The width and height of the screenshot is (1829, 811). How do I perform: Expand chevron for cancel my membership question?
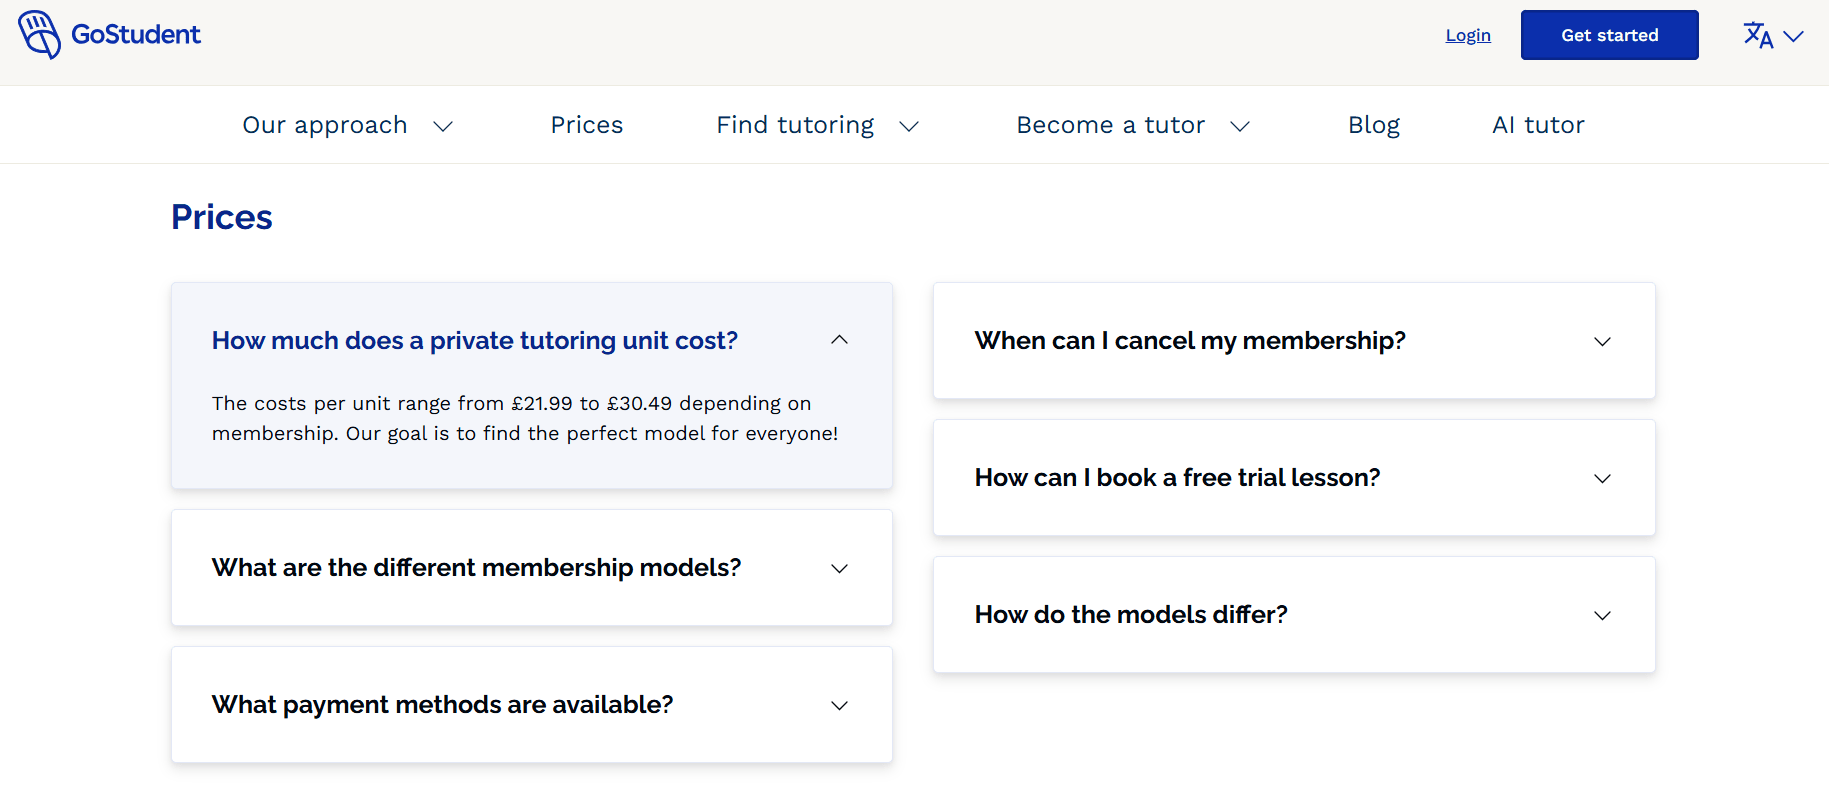(1602, 342)
